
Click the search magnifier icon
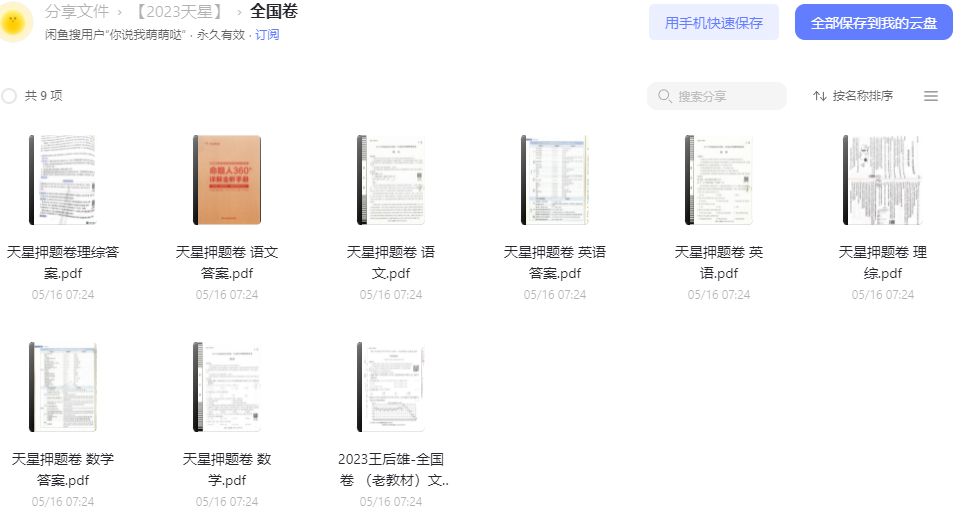(665, 96)
